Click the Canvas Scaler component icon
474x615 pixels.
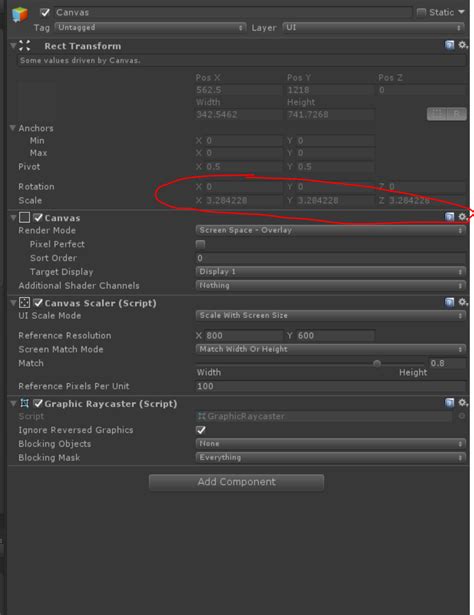click(24, 302)
